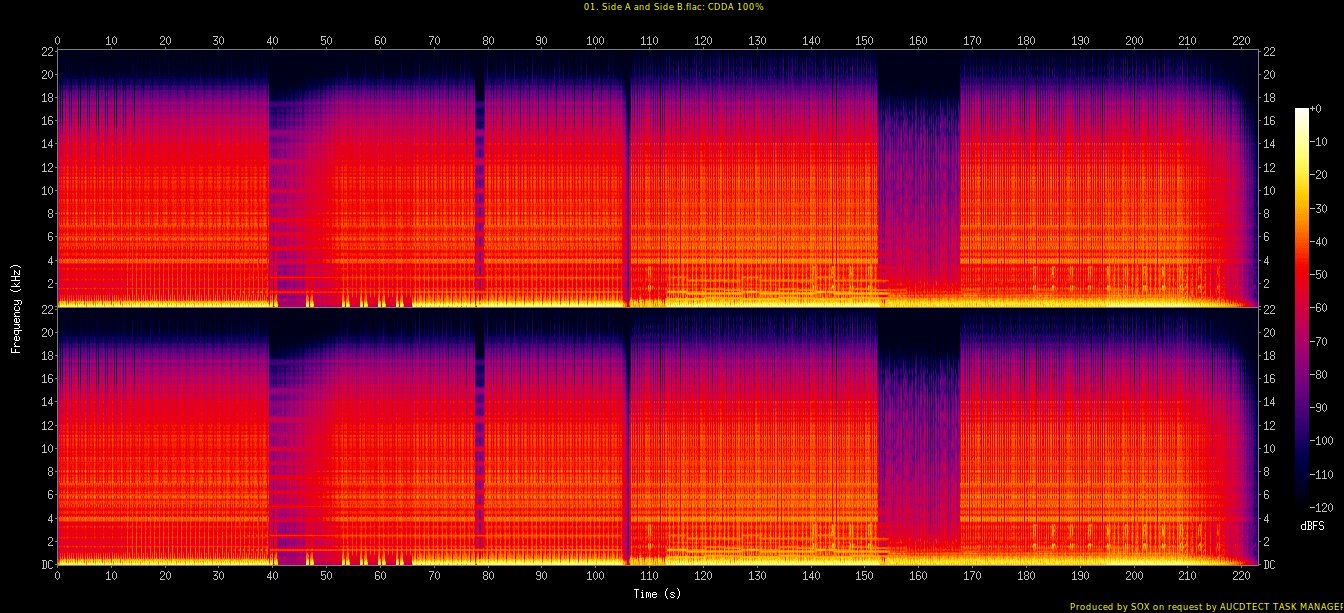Viewport: 1344px width, 613px height.
Task: Click the "Produced by SOX" footer text
Action: tap(1205, 606)
